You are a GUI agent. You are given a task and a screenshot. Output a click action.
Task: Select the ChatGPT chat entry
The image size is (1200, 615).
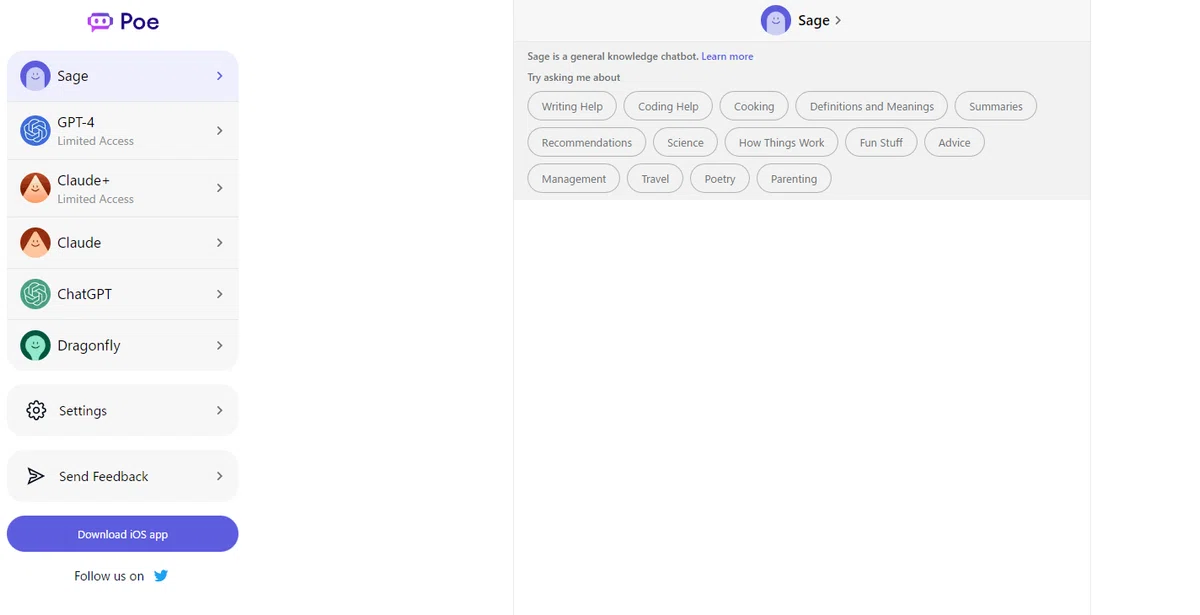point(122,294)
